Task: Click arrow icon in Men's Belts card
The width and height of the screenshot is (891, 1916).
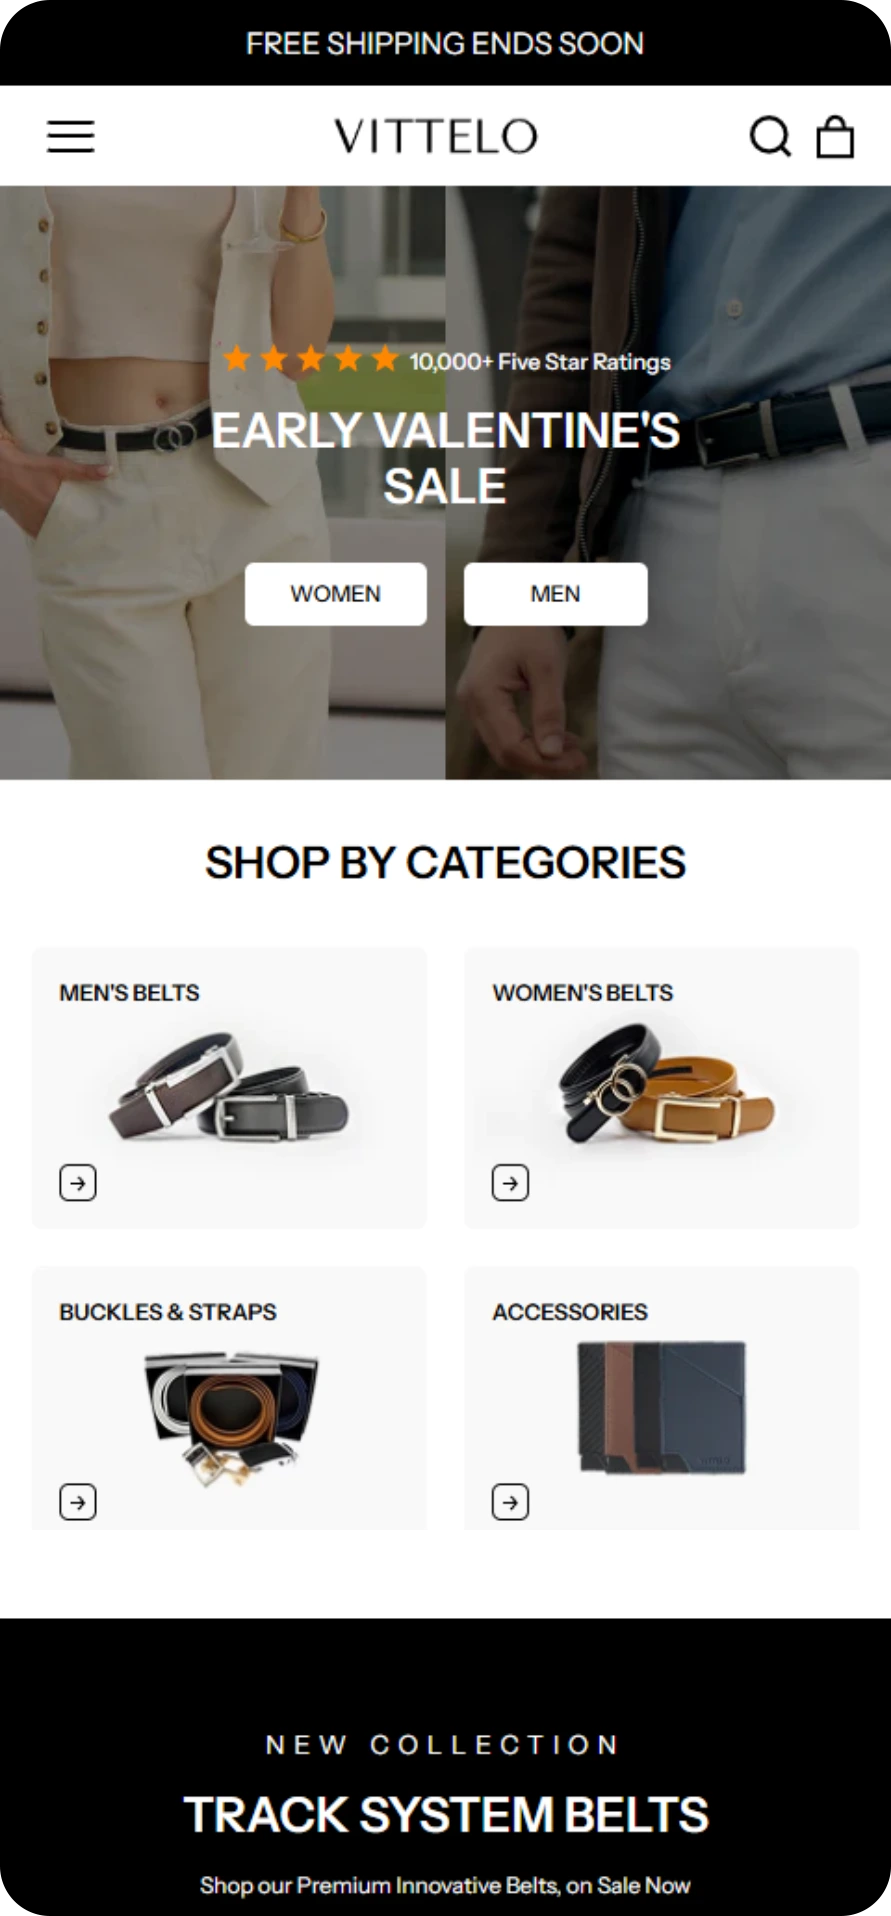Action: (78, 1183)
